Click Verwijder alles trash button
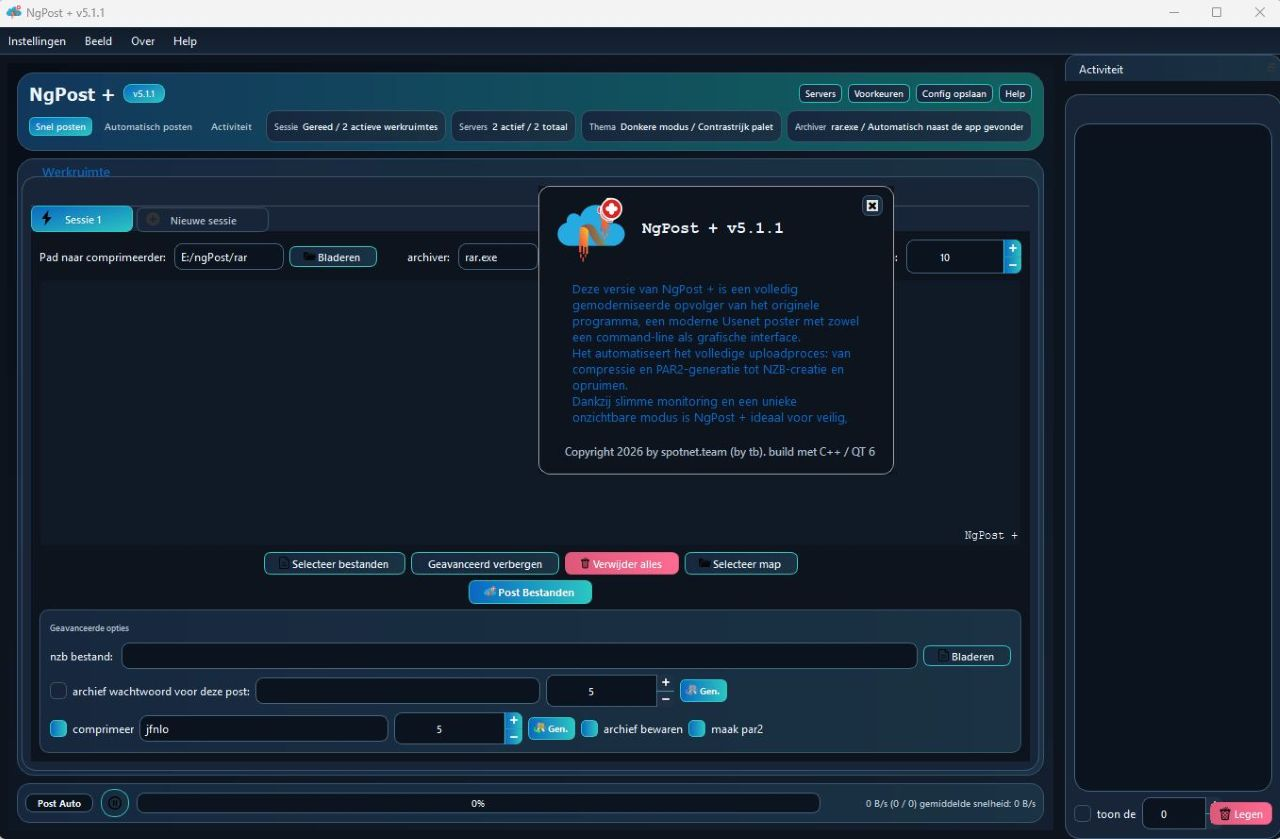This screenshot has width=1280, height=839. [x=621, y=564]
